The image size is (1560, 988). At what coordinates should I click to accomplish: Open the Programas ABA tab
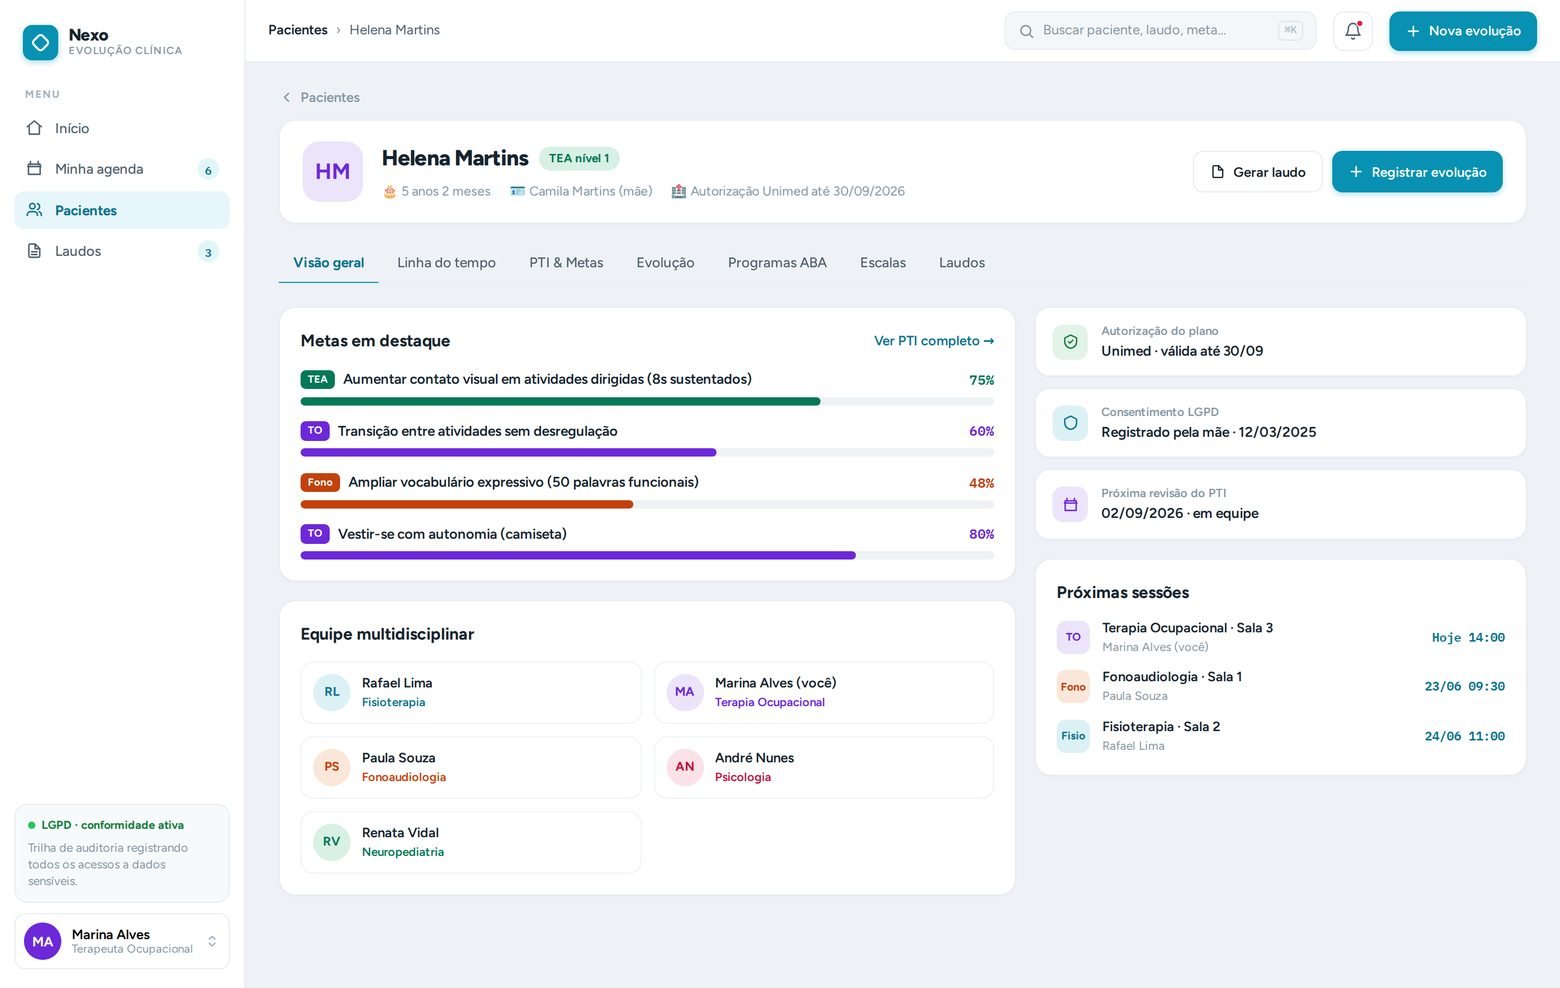coord(777,263)
